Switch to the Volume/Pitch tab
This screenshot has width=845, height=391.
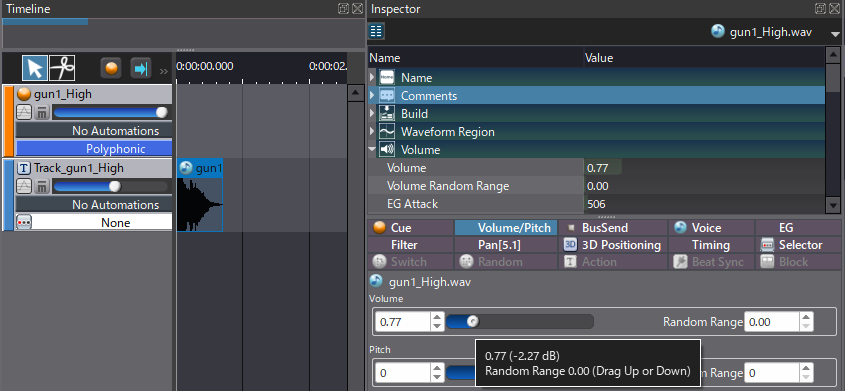pos(507,228)
